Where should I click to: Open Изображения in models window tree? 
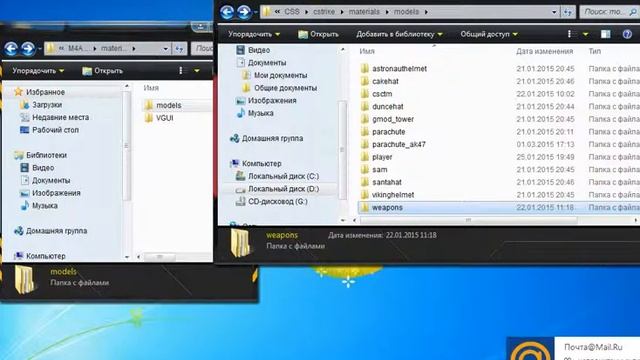(x=266, y=101)
